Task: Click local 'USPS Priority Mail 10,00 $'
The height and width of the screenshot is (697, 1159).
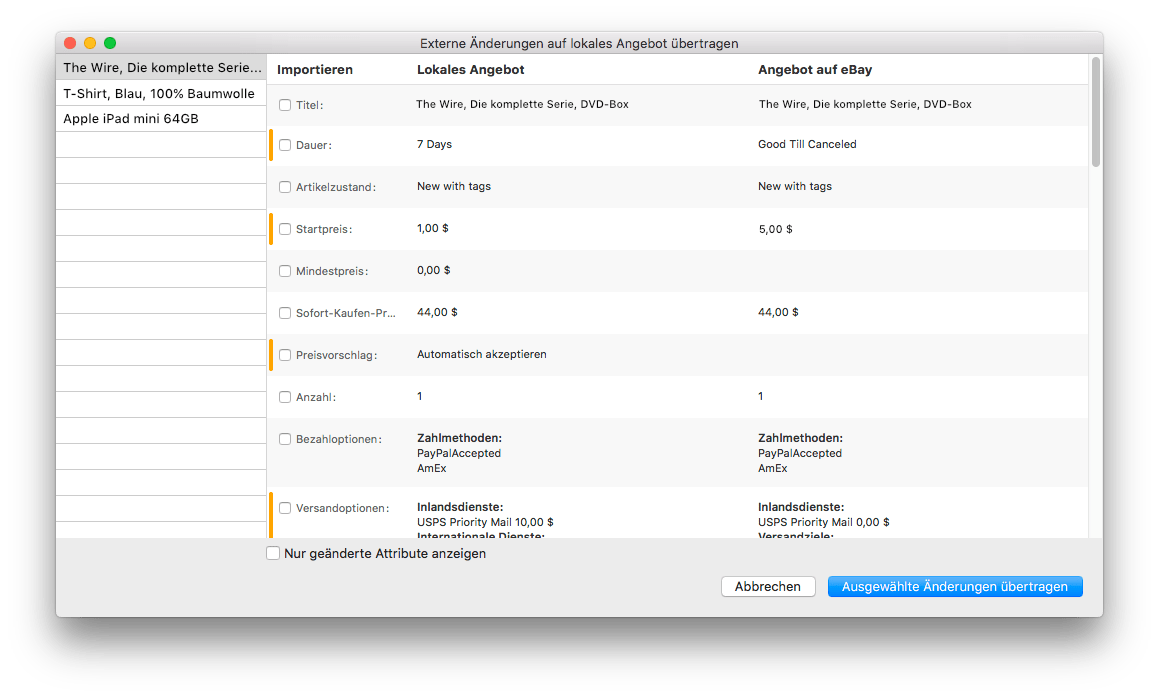Action: 485,522
